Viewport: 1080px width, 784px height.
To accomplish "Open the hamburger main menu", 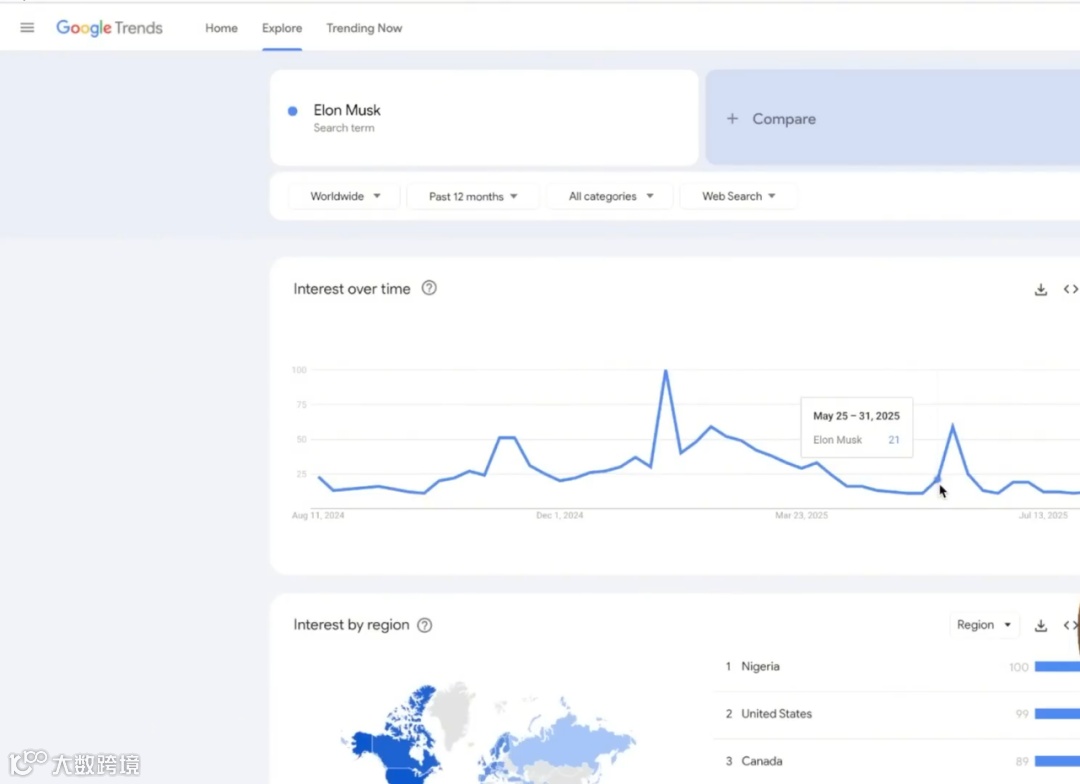I will (x=27, y=28).
